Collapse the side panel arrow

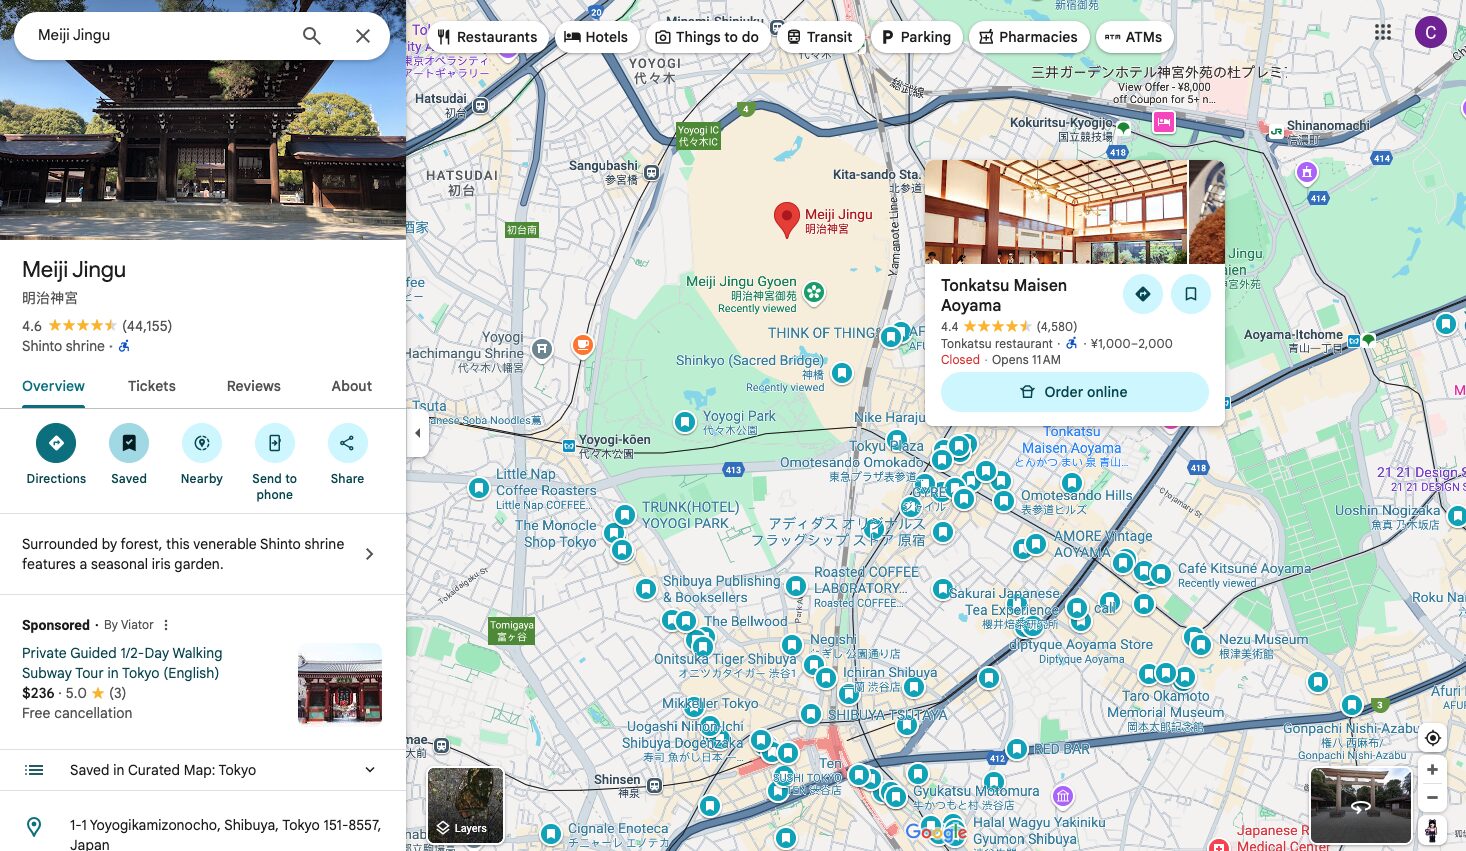click(418, 433)
